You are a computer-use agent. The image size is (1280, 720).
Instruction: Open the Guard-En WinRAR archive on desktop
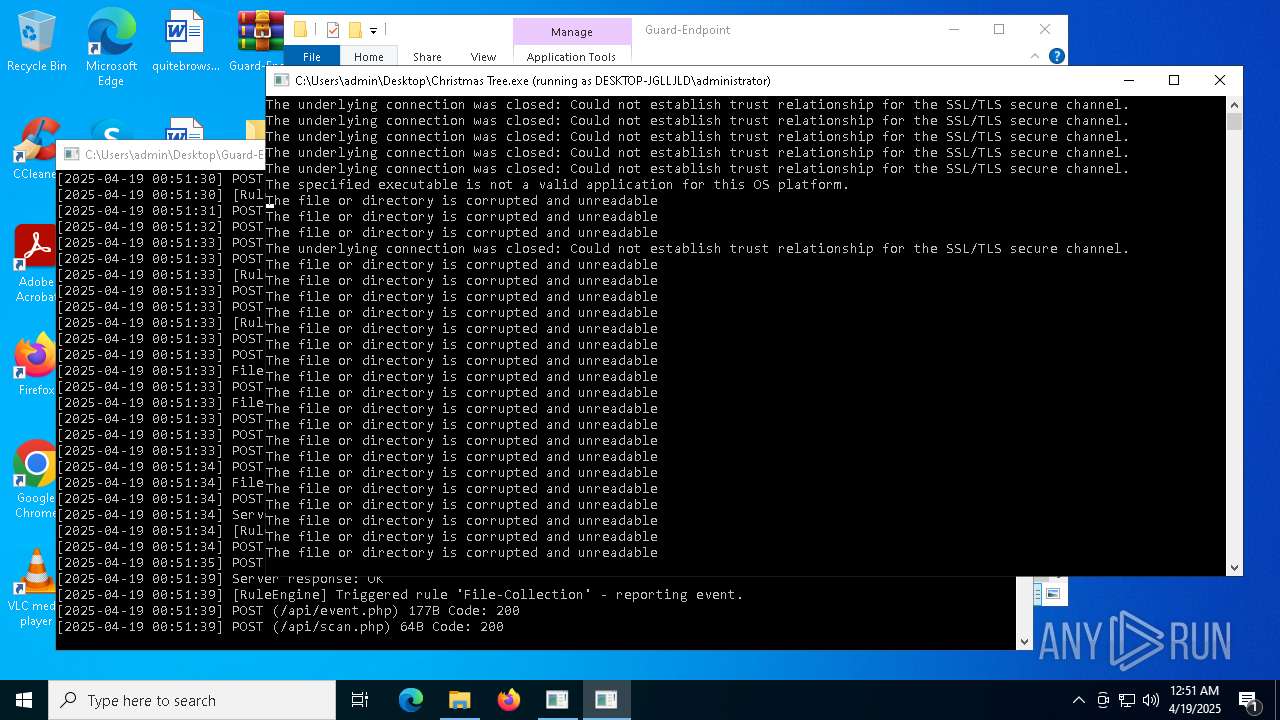coord(259,42)
